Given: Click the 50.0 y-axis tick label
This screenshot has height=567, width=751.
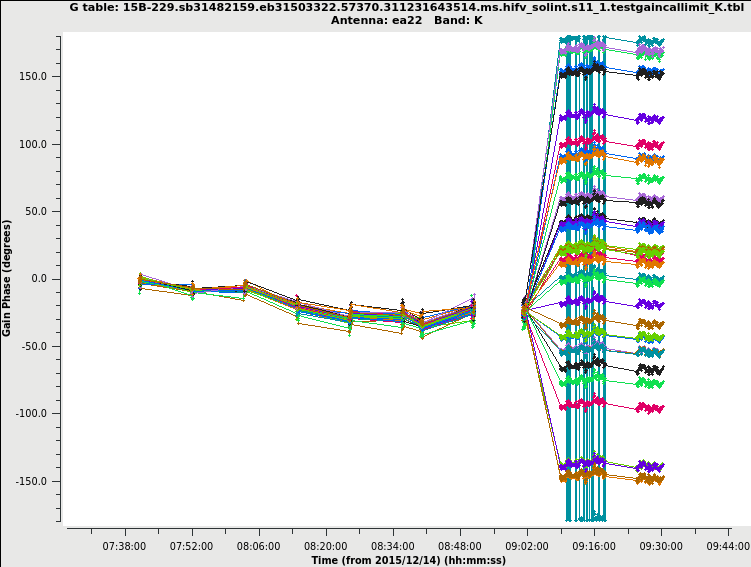Looking at the screenshot, I should (35, 212).
